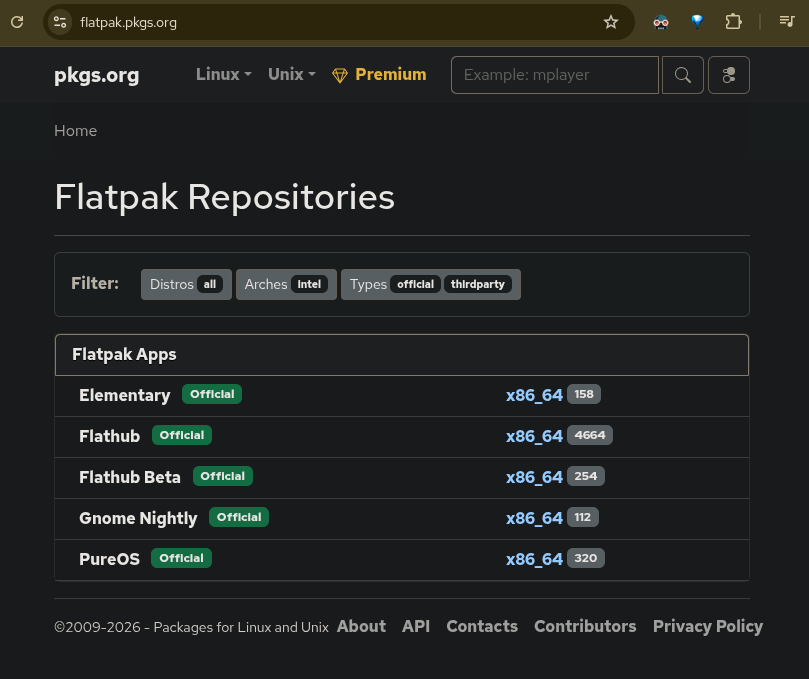Expand the Linux dropdown menu
This screenshot has width=809, height=679.
(223, 74)
